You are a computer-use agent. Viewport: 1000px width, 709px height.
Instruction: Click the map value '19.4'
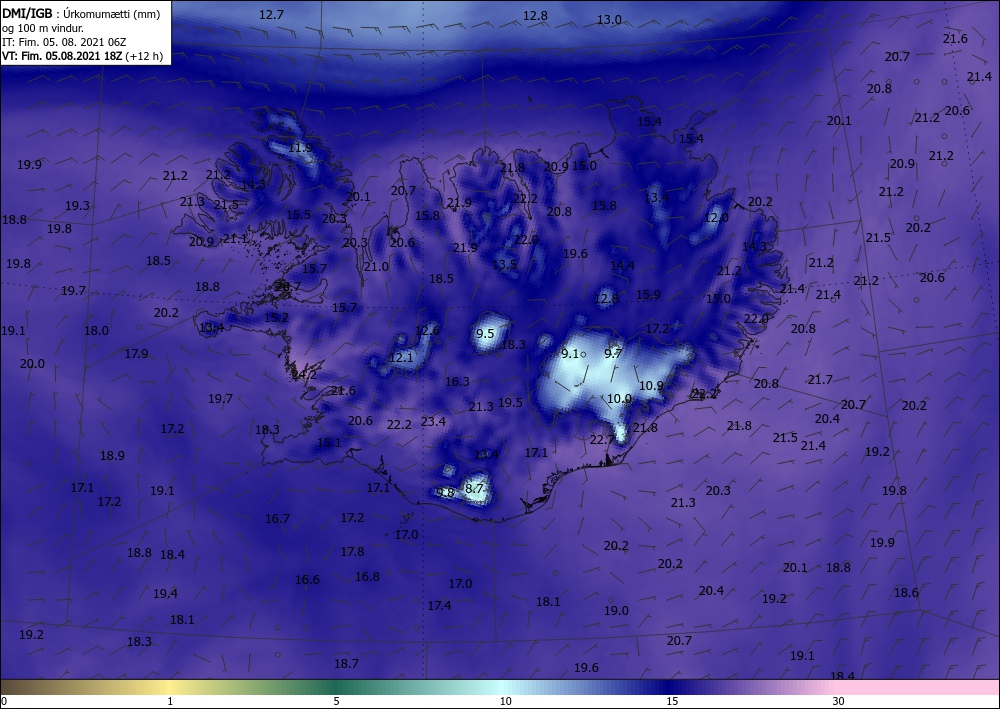165,594
